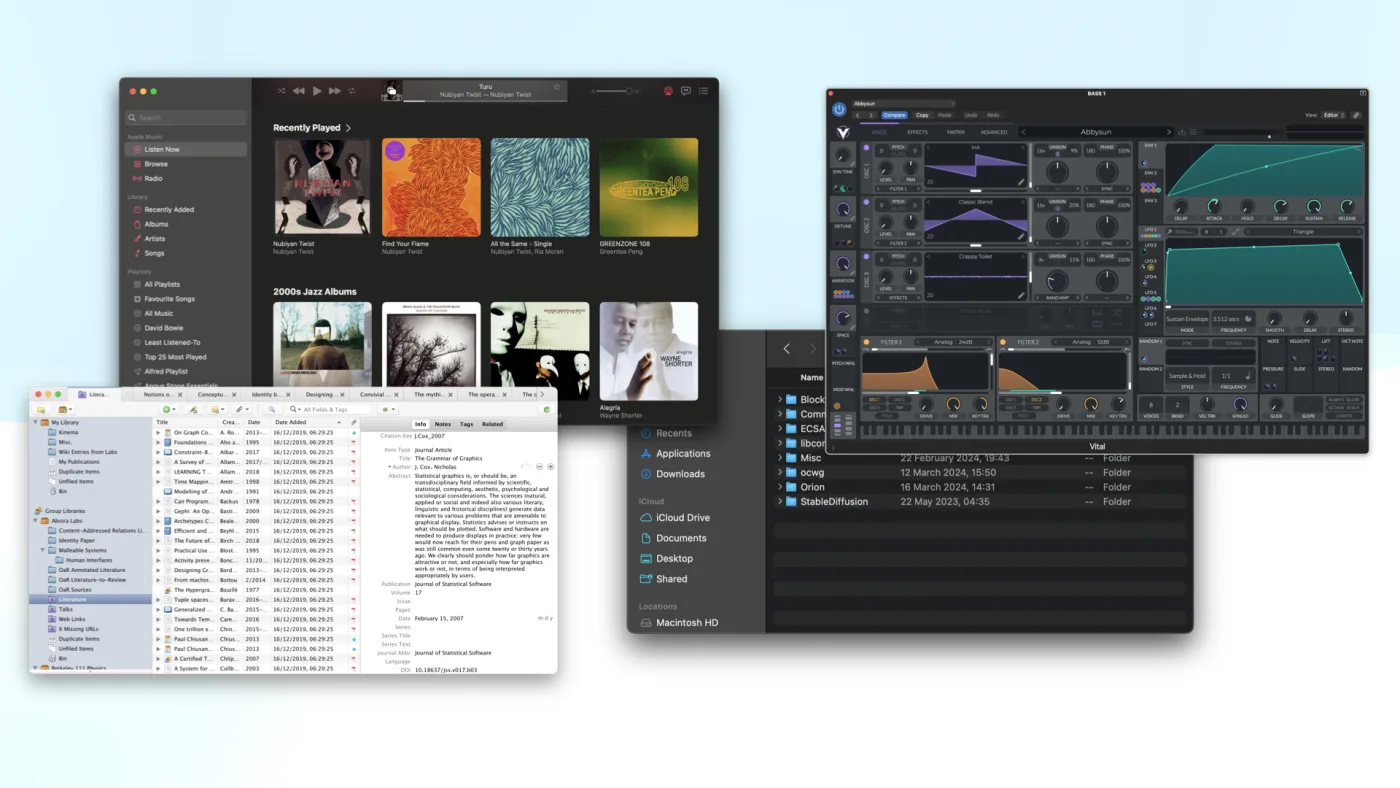This screenshot has width=1400, height=788.
Task: Switch to the ADVANCED tab in Vital
Action: pos(994,132)
